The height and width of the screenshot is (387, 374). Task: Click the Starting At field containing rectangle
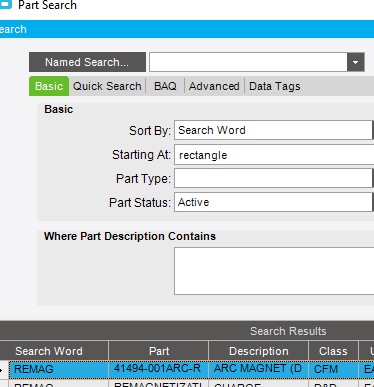click(x=274, y=155)
